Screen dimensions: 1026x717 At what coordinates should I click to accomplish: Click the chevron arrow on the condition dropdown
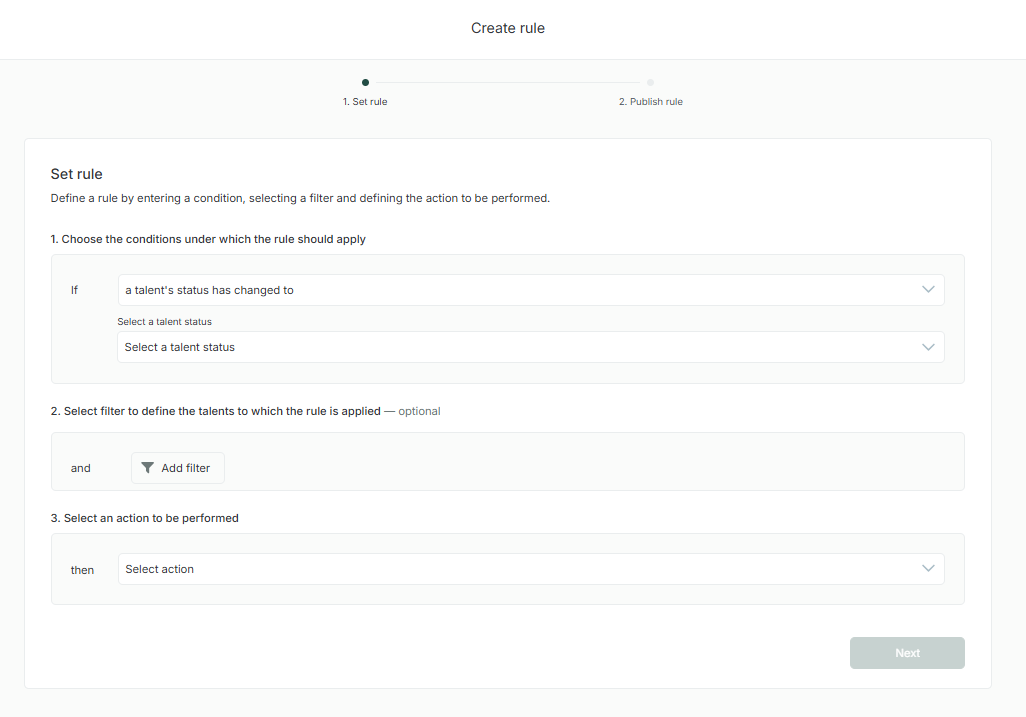click(928, 290)
